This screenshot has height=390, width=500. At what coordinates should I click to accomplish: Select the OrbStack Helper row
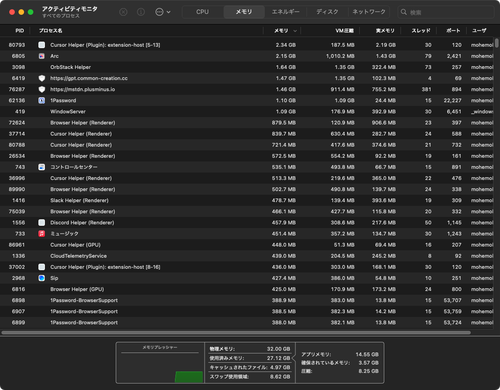[247, 67]
